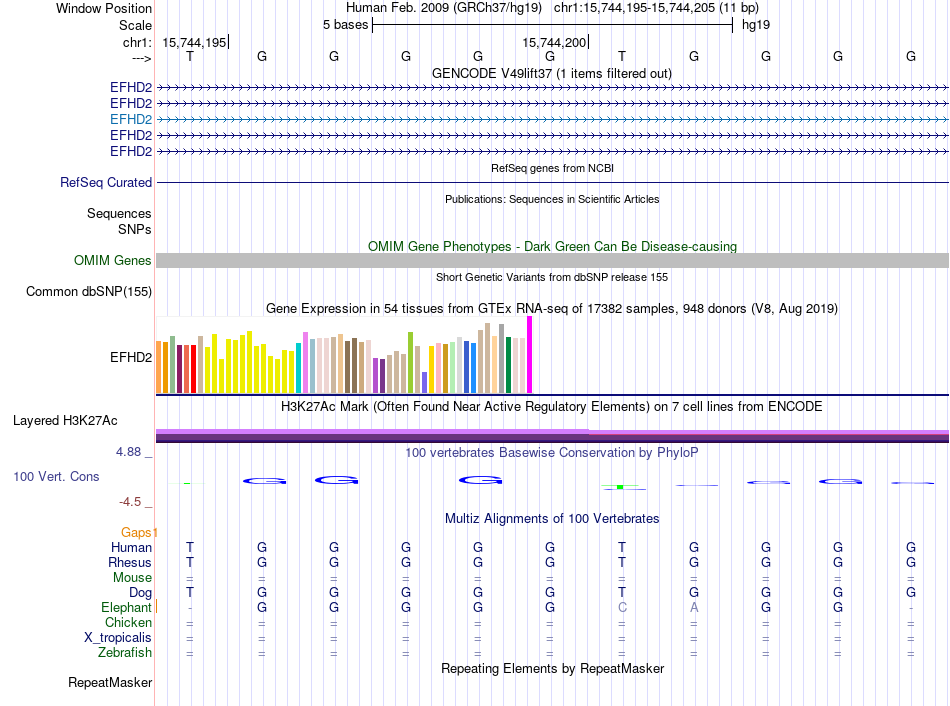
Task: Open the RefSeq Curated track label
Action: (106, 182)
